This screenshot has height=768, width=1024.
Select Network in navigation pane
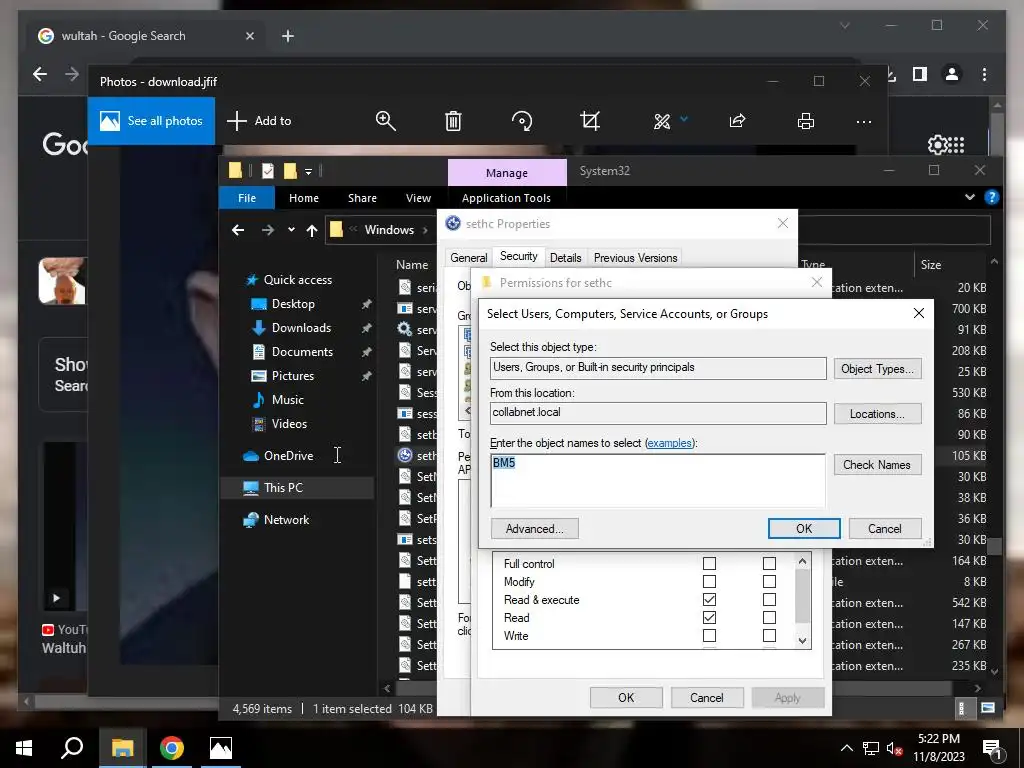(x=286, y=520)
